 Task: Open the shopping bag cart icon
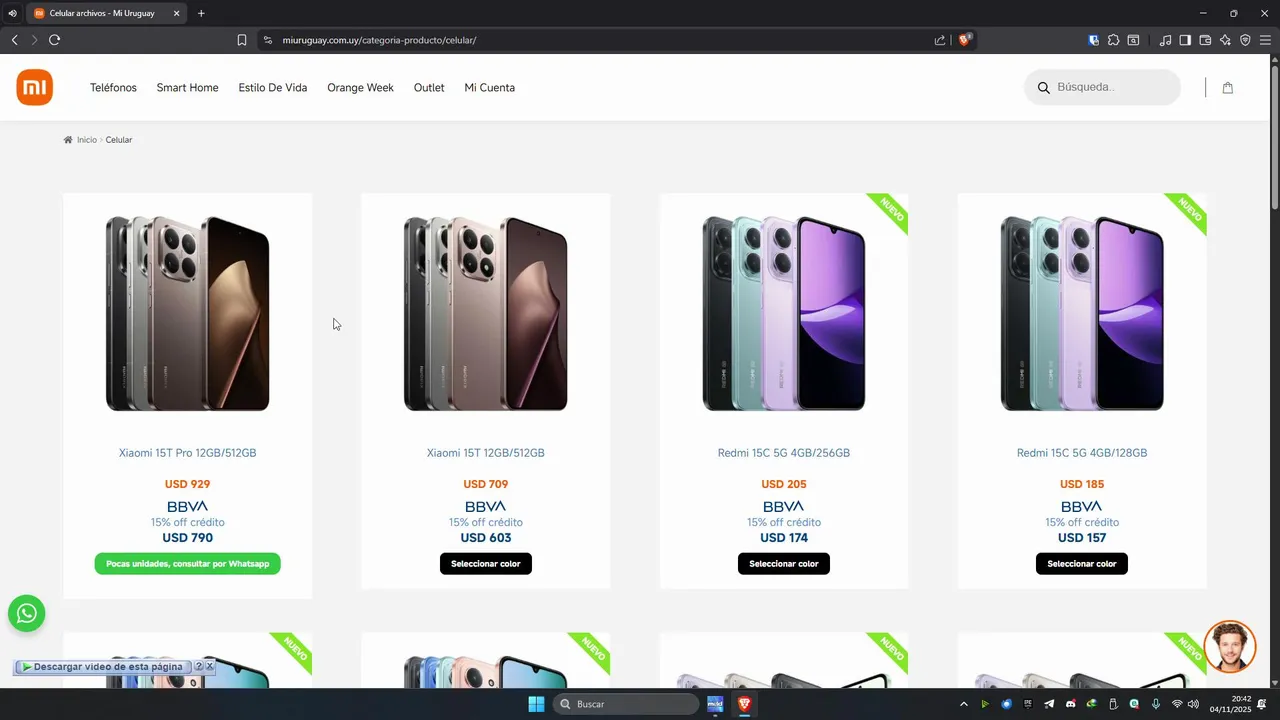coord(1227,87)
